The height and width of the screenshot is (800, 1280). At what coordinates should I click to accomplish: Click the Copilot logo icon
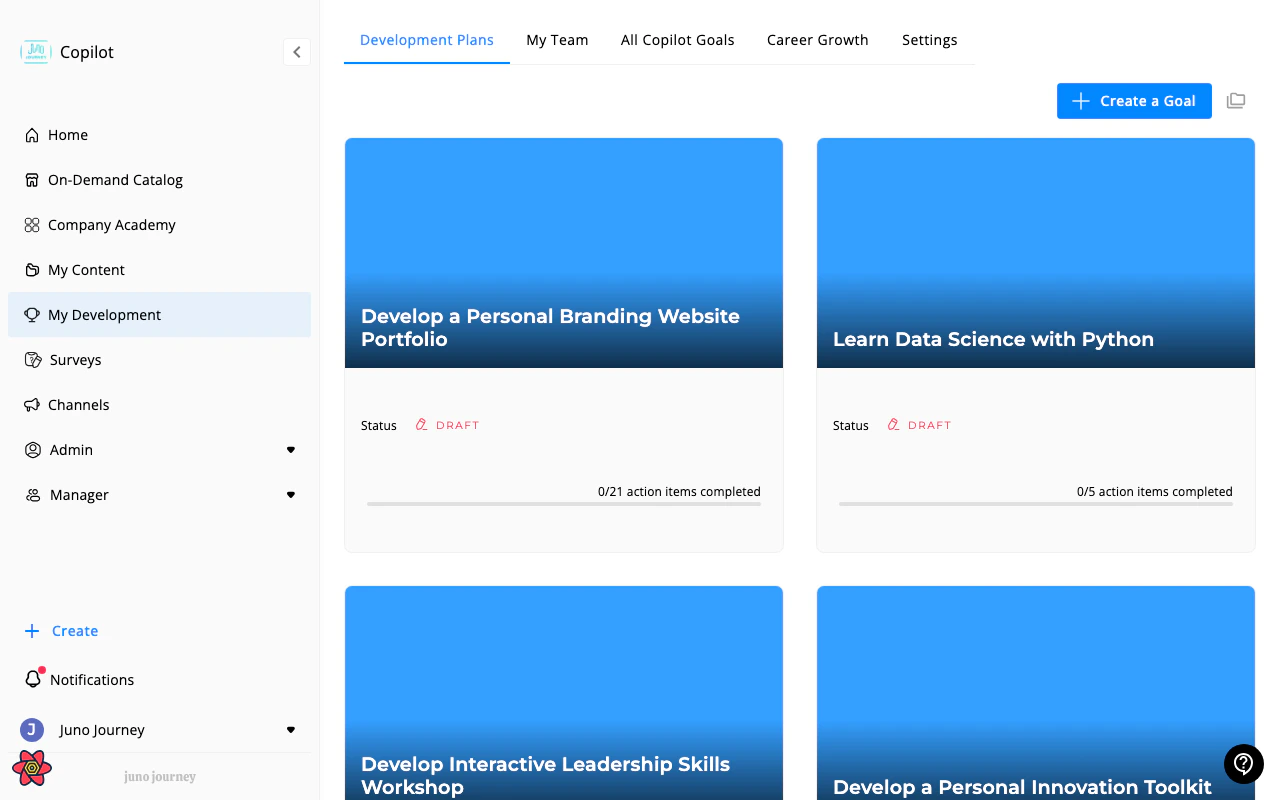(35, 52)
